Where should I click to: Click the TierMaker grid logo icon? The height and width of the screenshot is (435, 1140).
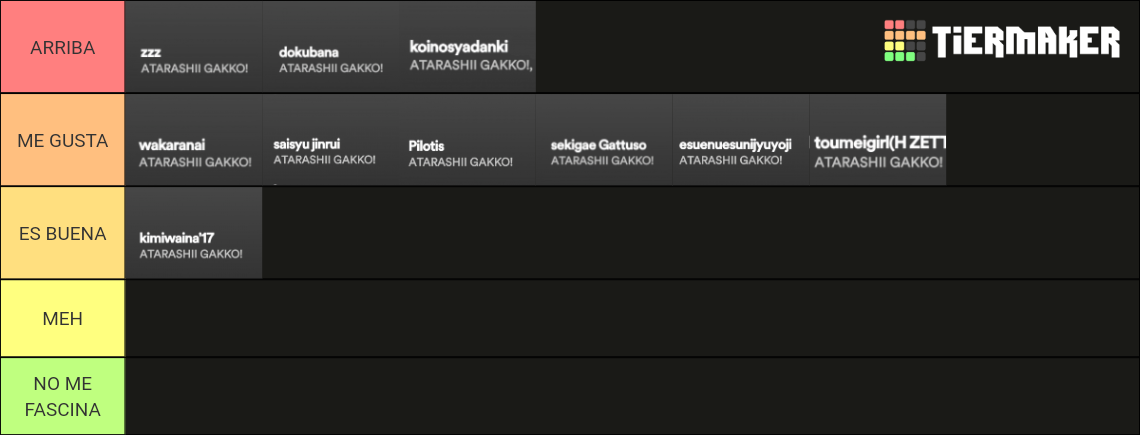click(904, 41)
